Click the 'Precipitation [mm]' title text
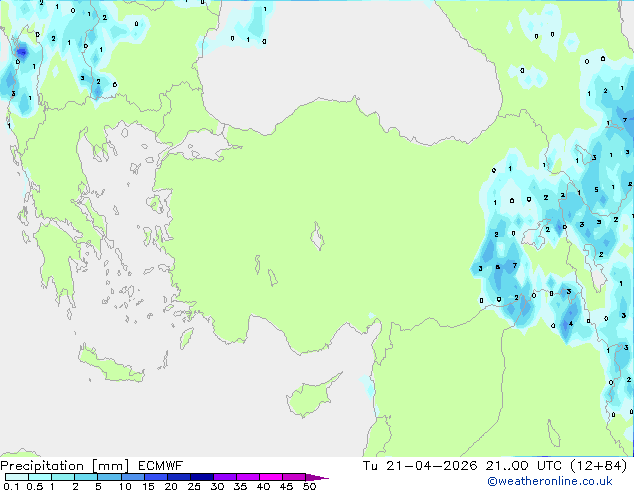634x490 pixels. (x=65, y=466)
